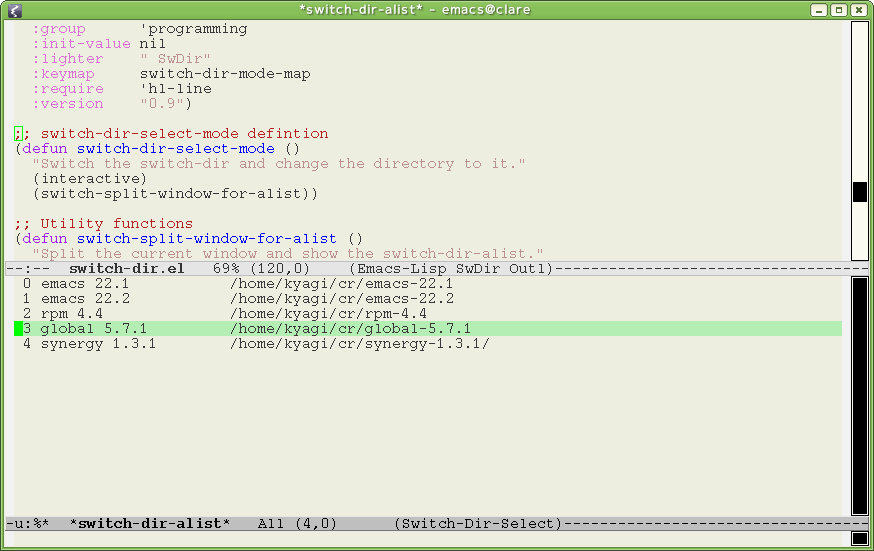Click *switch-dir-alist* name in lower mode line
This screenshot has width=874, height=551.
pos(149,524)
